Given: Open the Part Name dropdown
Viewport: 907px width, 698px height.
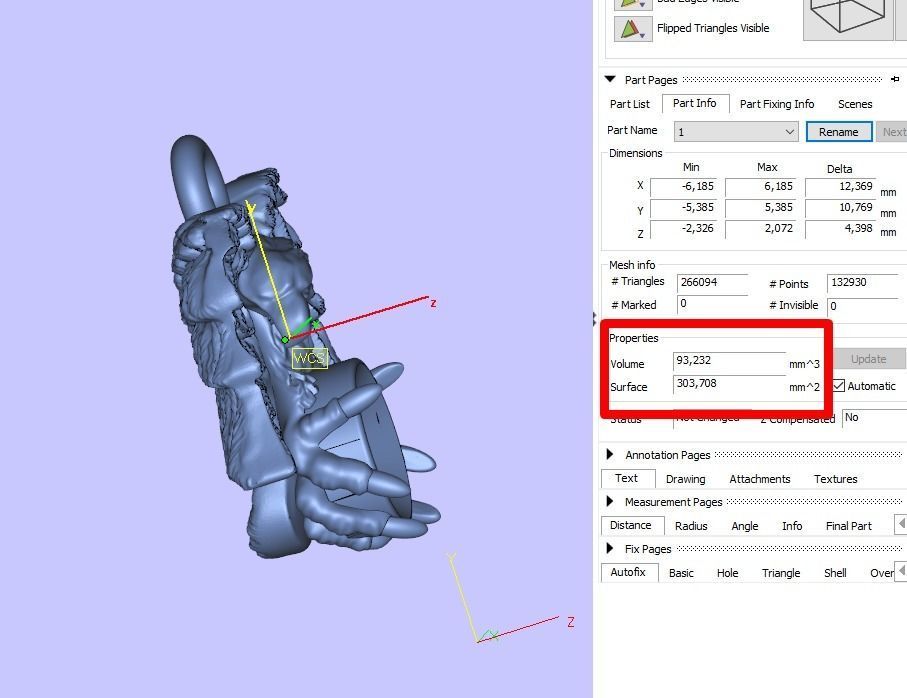Looking at the screenshot, I should click(736, 132).
